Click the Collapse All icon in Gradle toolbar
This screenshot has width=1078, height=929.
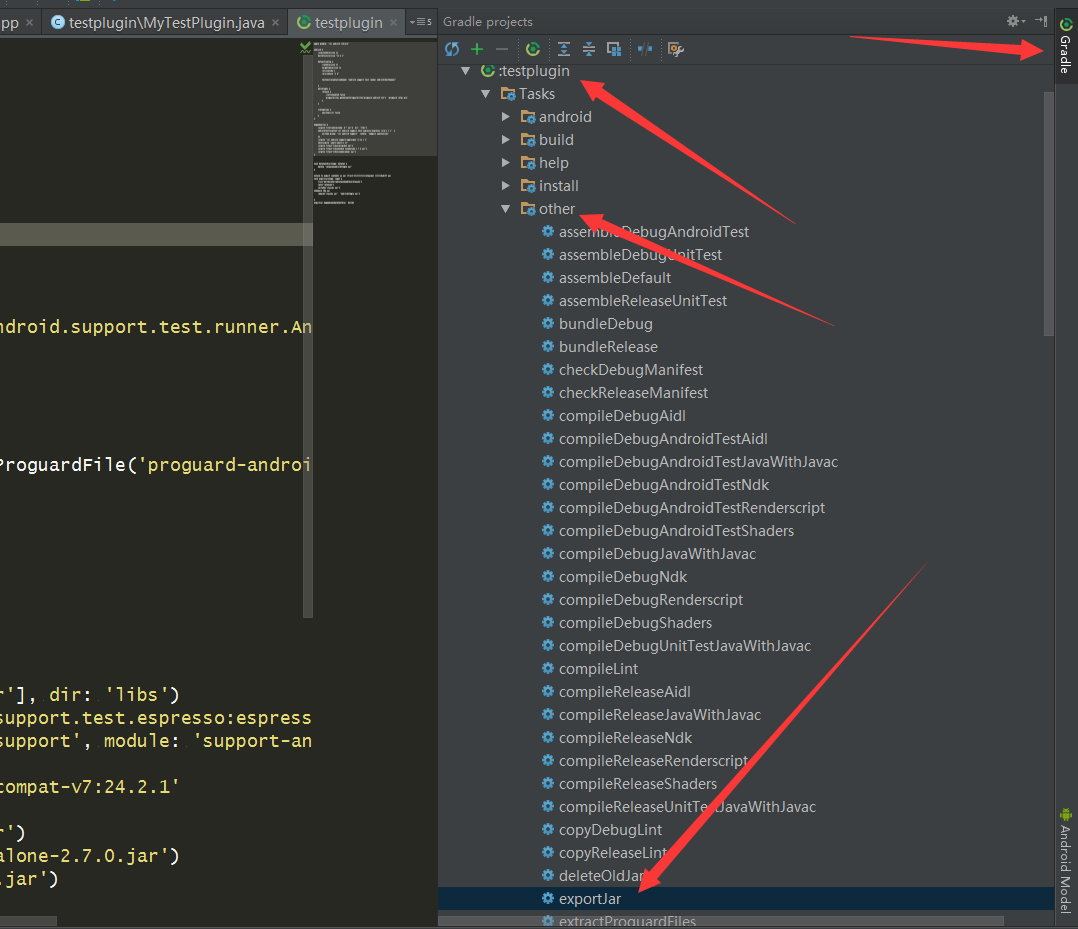pyautogui.click(x=589, y=49)
